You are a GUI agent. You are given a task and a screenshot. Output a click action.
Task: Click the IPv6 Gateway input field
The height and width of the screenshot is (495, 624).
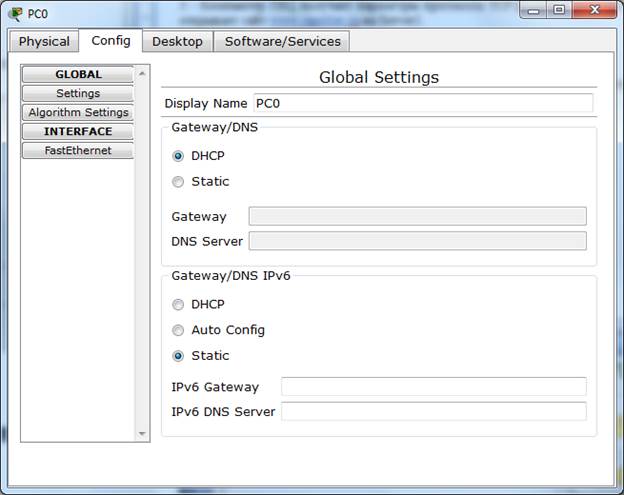[433, 387]
